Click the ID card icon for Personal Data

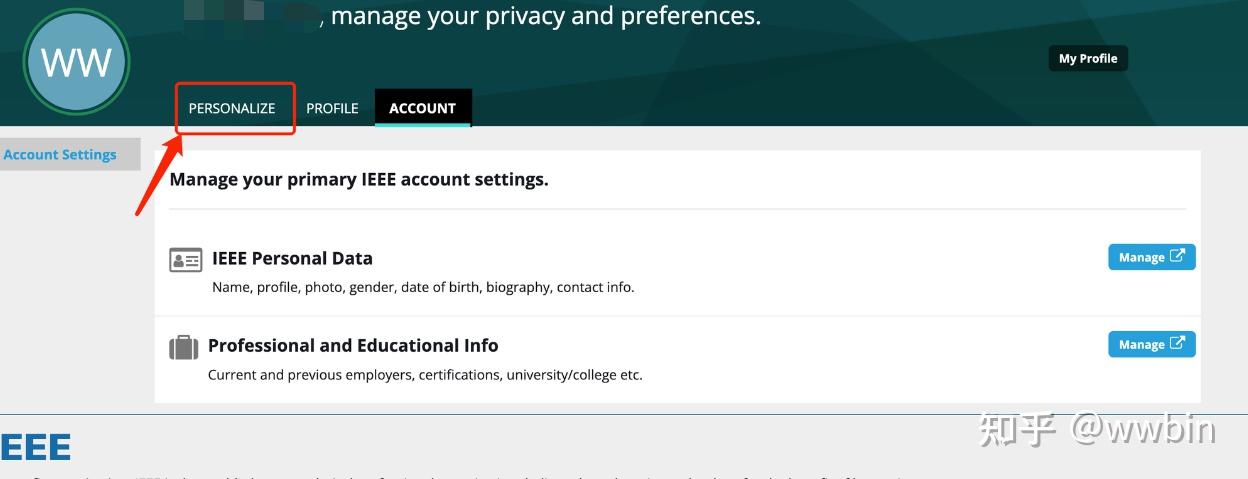point(185,260)
